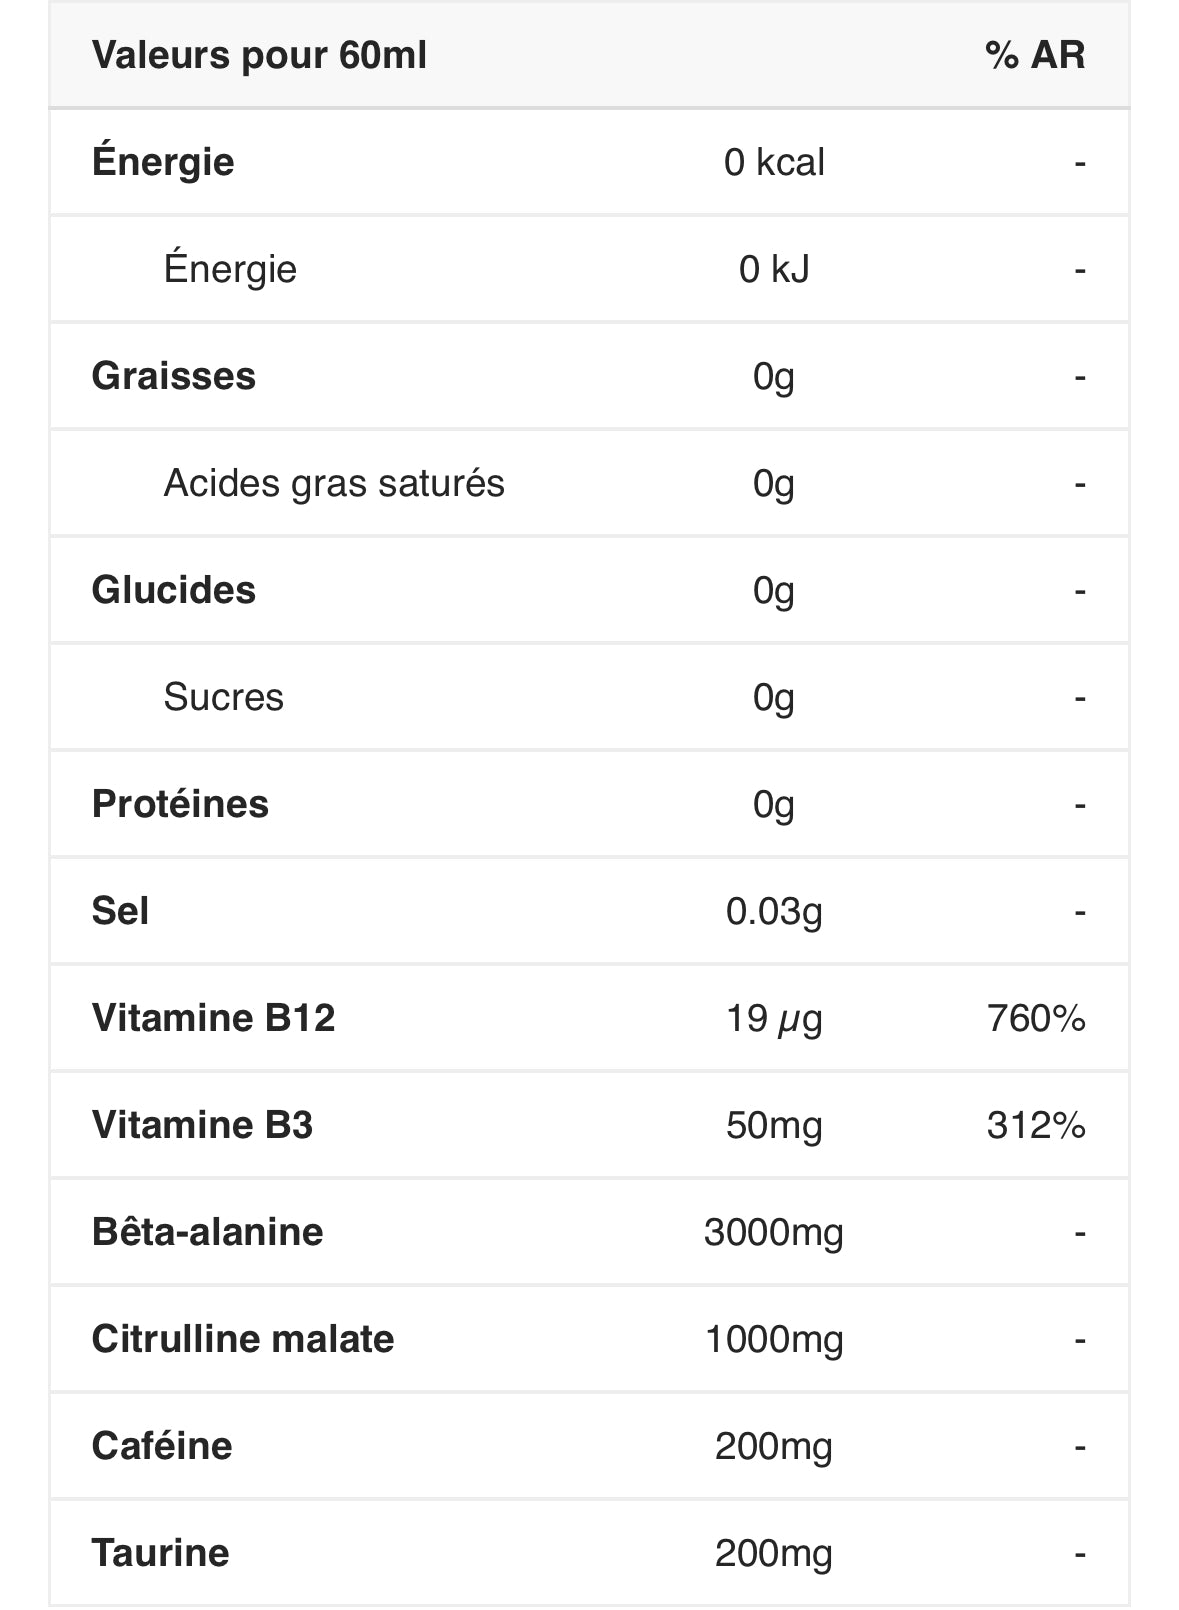Click the Sucres row label

(x=224, y=697)
